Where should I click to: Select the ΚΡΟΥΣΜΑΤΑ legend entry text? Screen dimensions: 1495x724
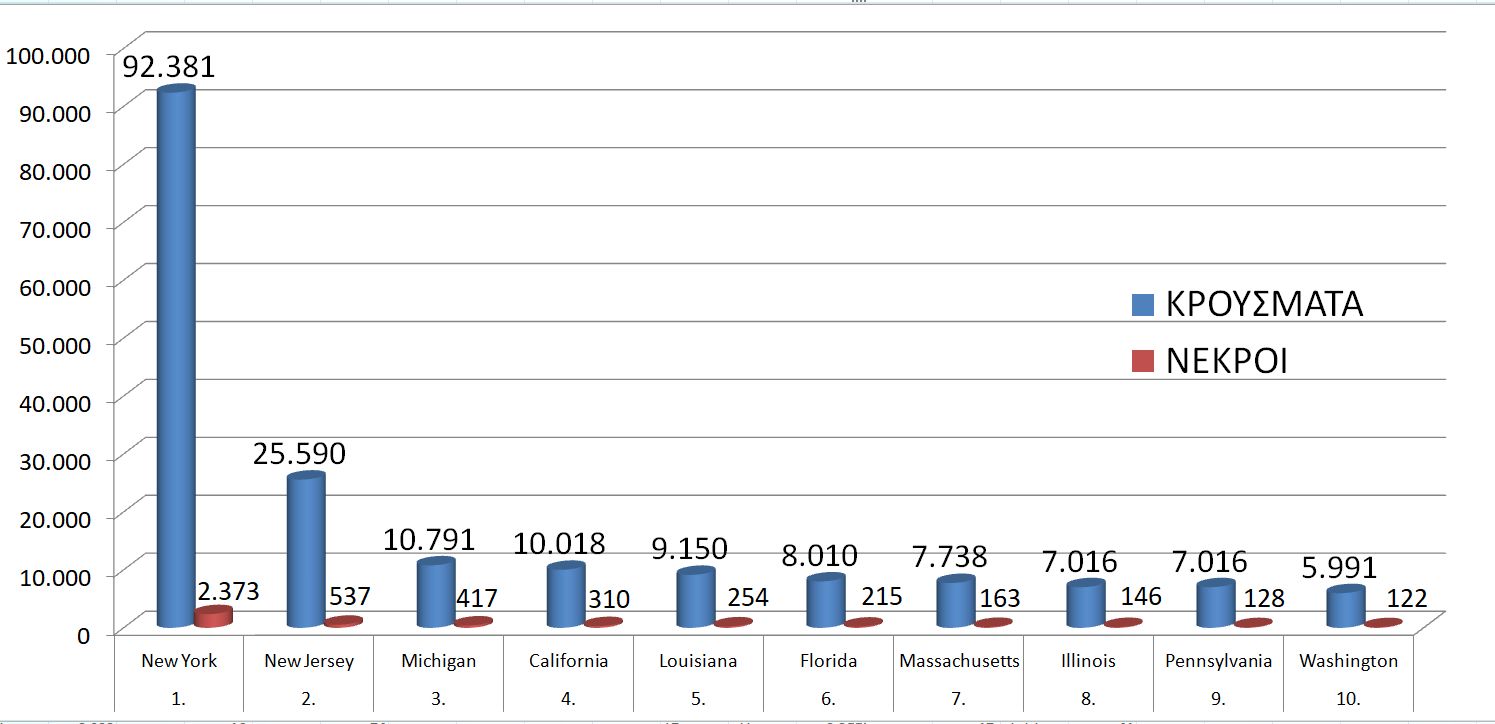1264,304
